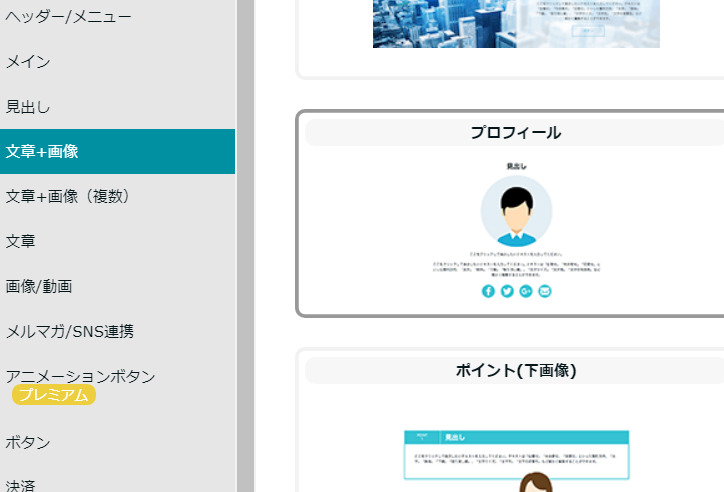
Task: Open the ヘッダー/メニュー category
Action: 68,17
